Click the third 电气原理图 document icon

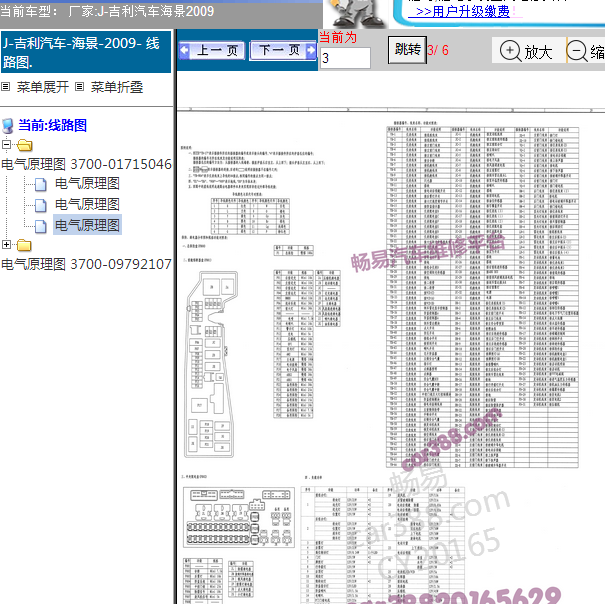pyautogui.click(x=41, y=227)
